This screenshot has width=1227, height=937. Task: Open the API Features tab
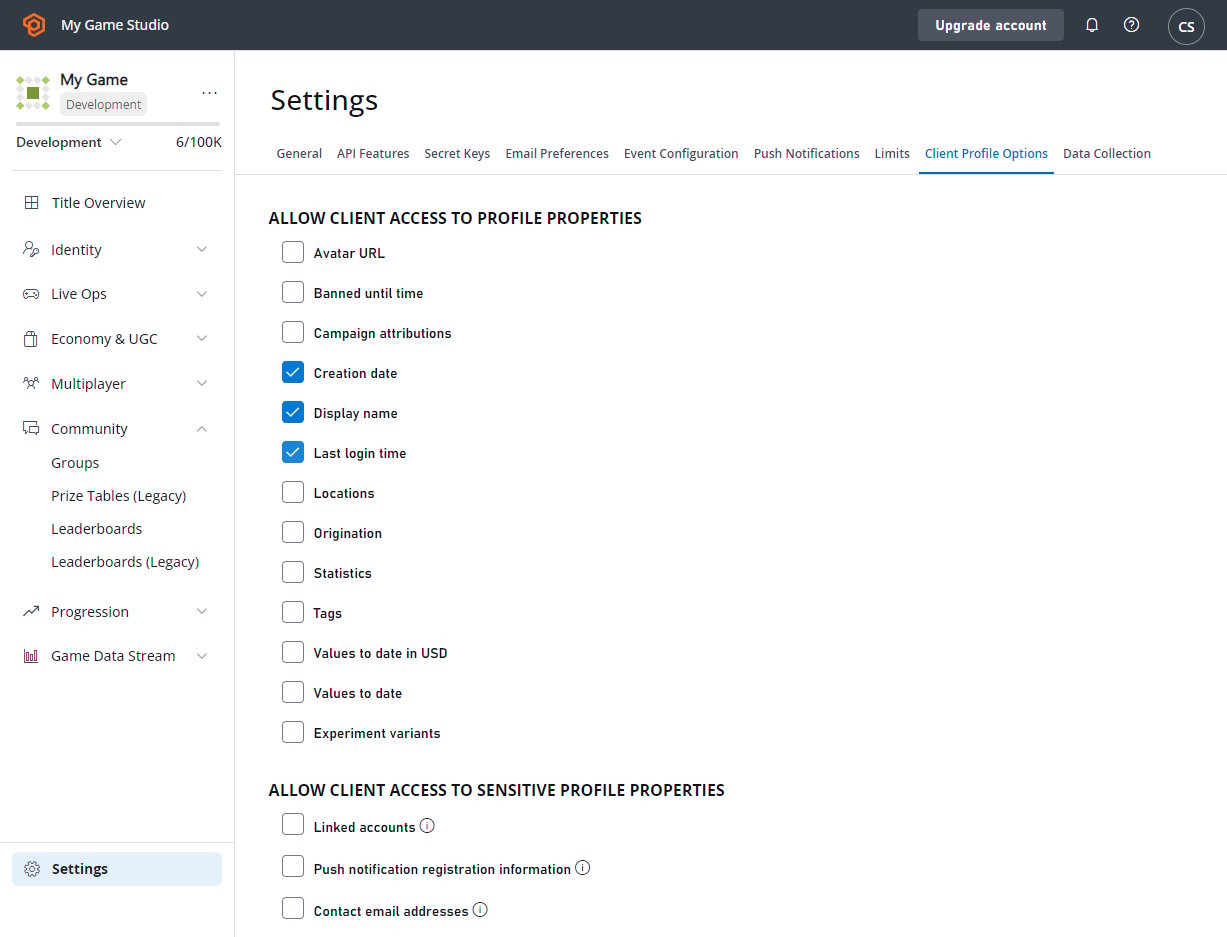pos(373,154)
